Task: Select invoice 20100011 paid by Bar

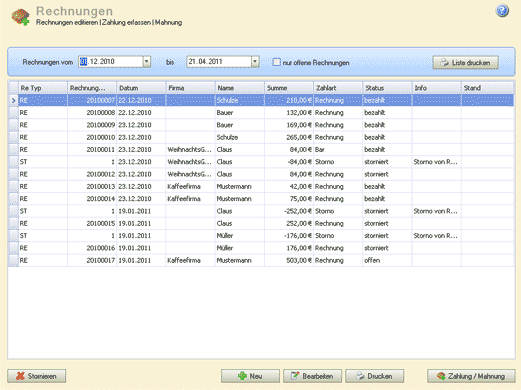Action: 261,150
